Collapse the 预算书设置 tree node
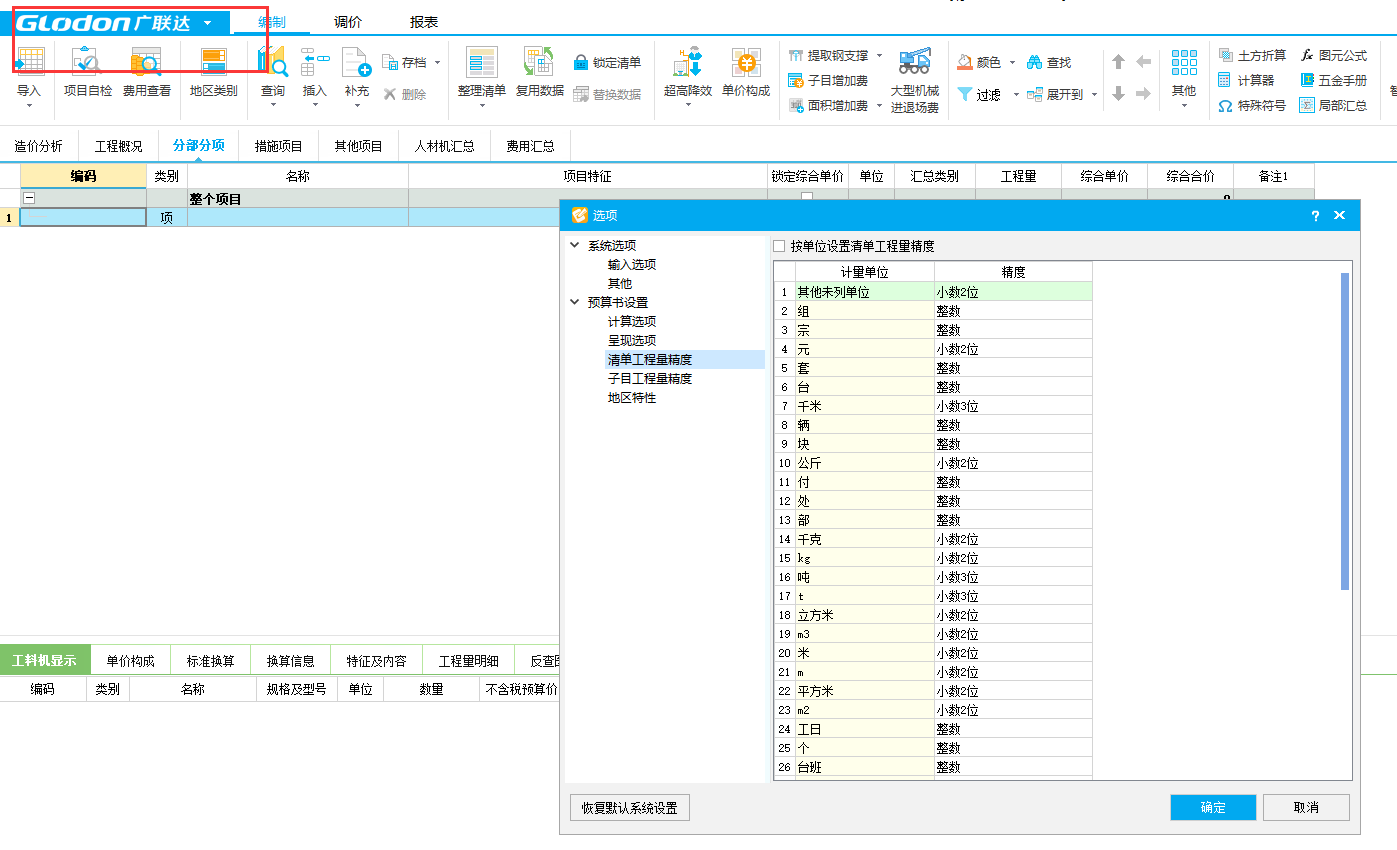1397x850 pixels. (x=574, y=302)
